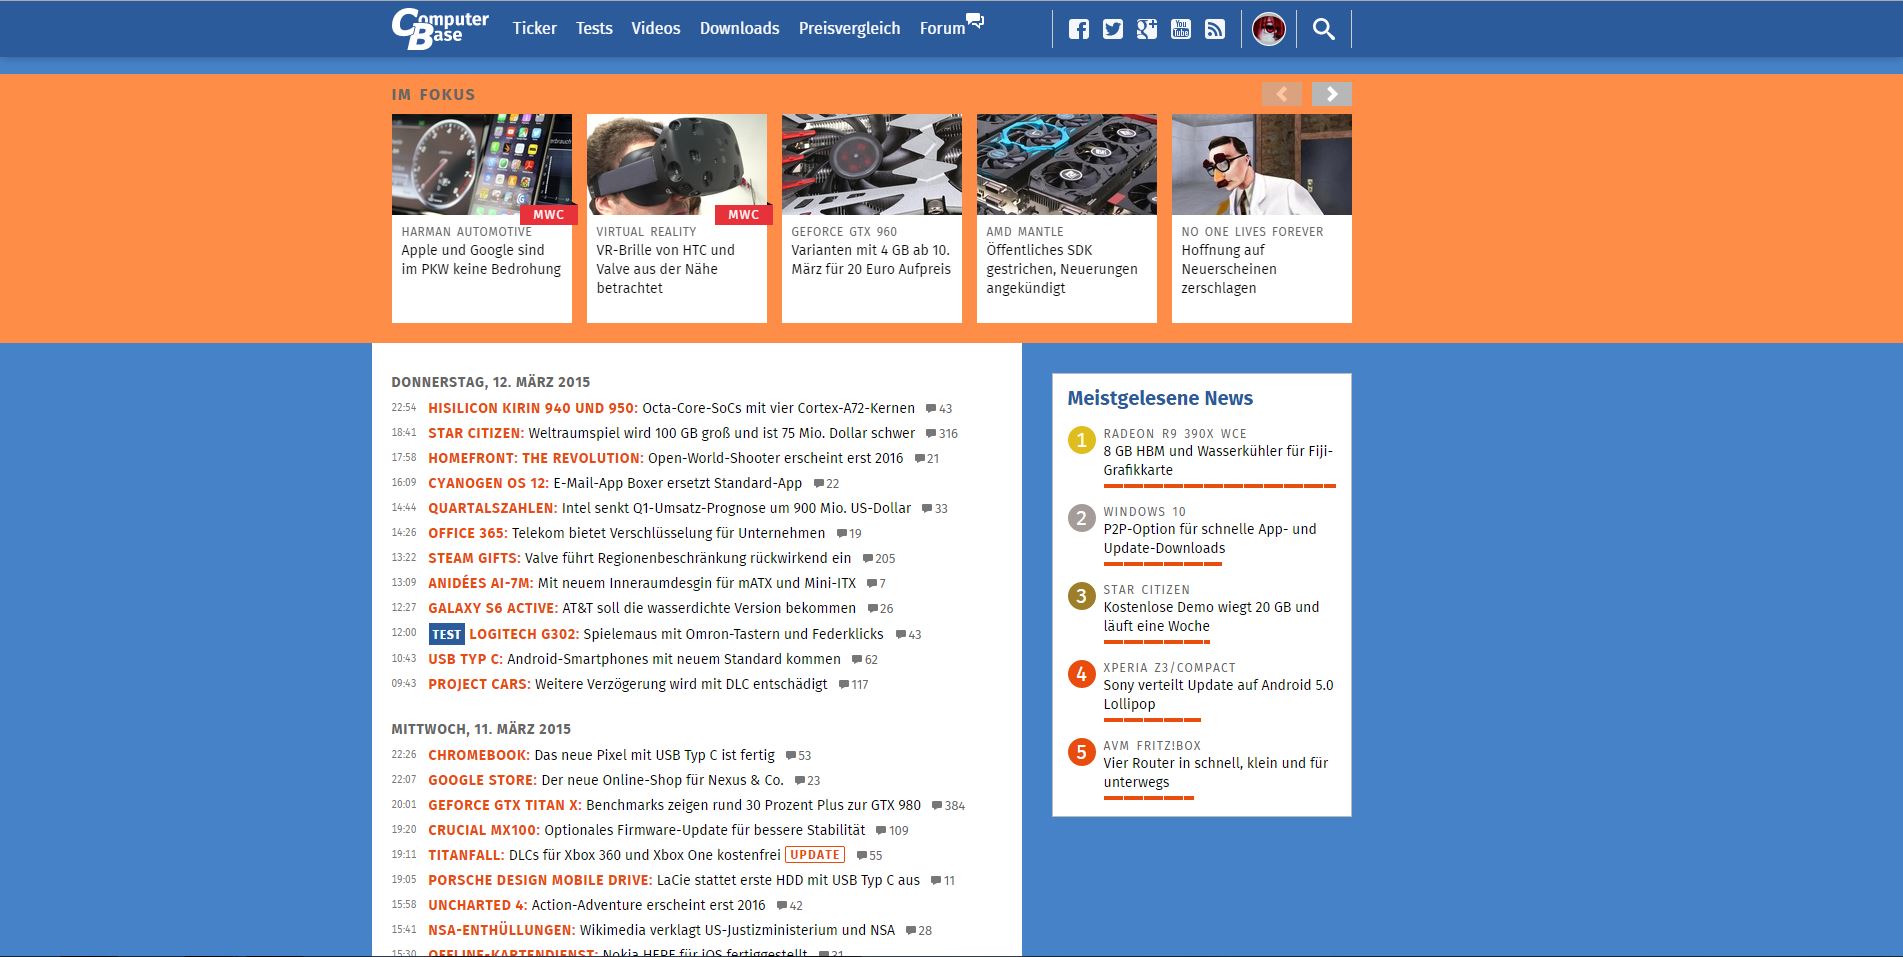
Task: Click the UPDATE badge on Titanfall news
Action: coord(815,855)
